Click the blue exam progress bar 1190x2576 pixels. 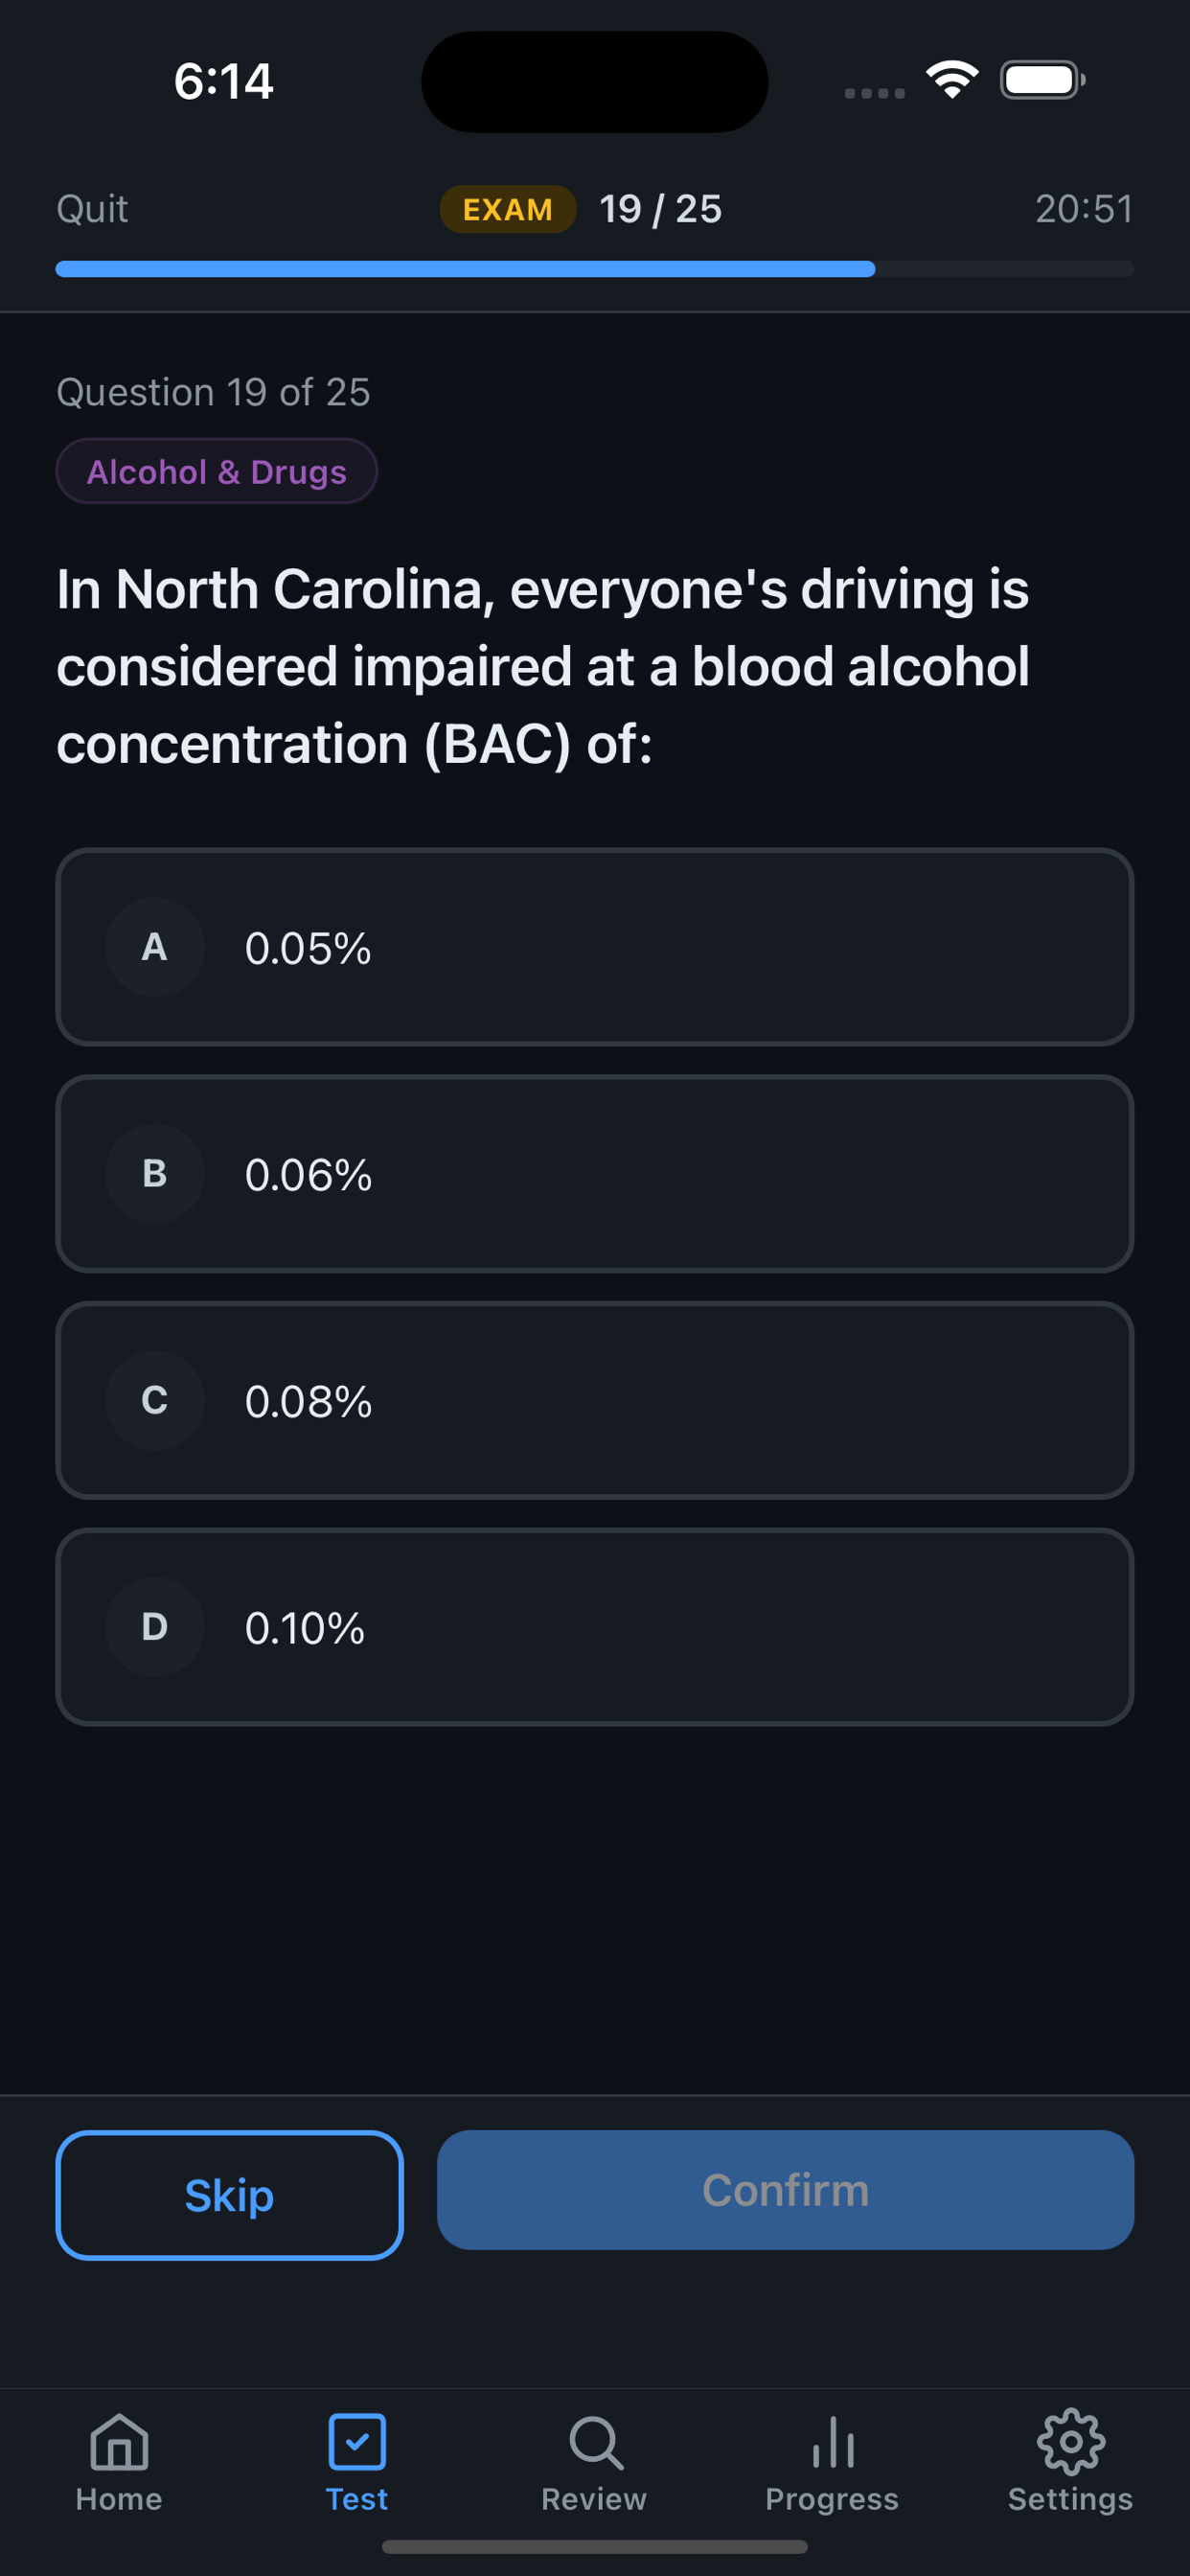(x=595, y=269)
